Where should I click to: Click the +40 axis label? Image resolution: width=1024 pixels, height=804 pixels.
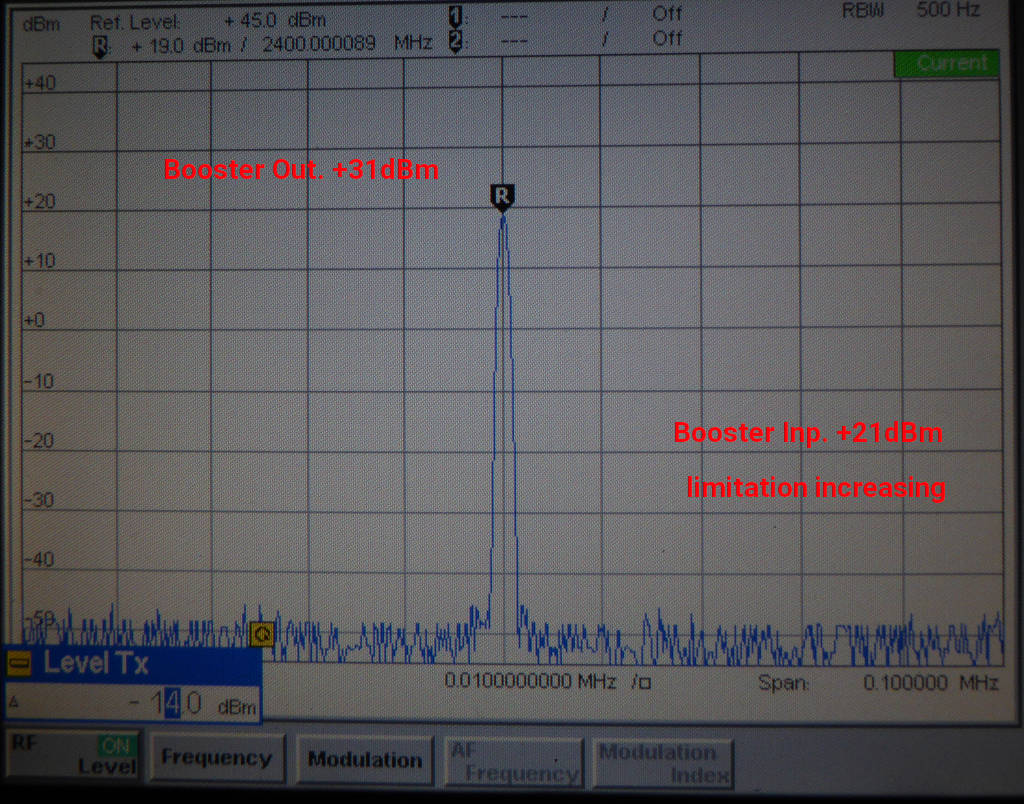click(40, 84)
